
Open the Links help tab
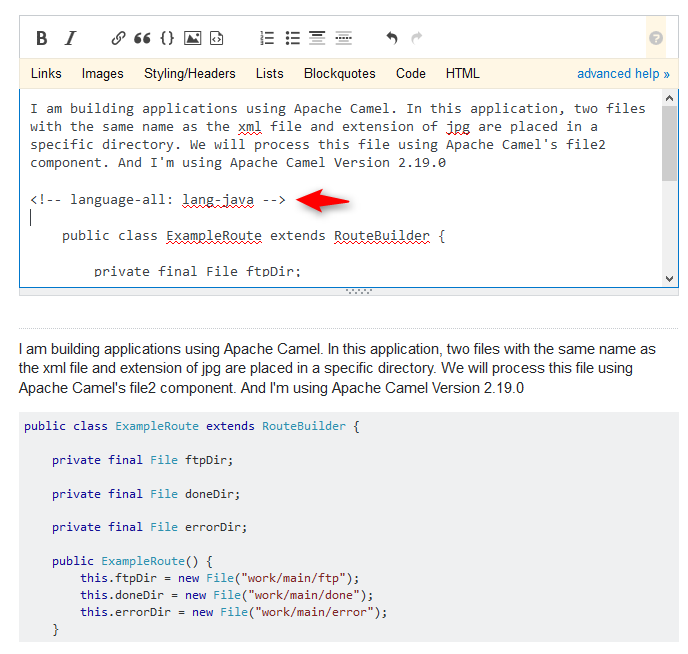tap(46, 73)
